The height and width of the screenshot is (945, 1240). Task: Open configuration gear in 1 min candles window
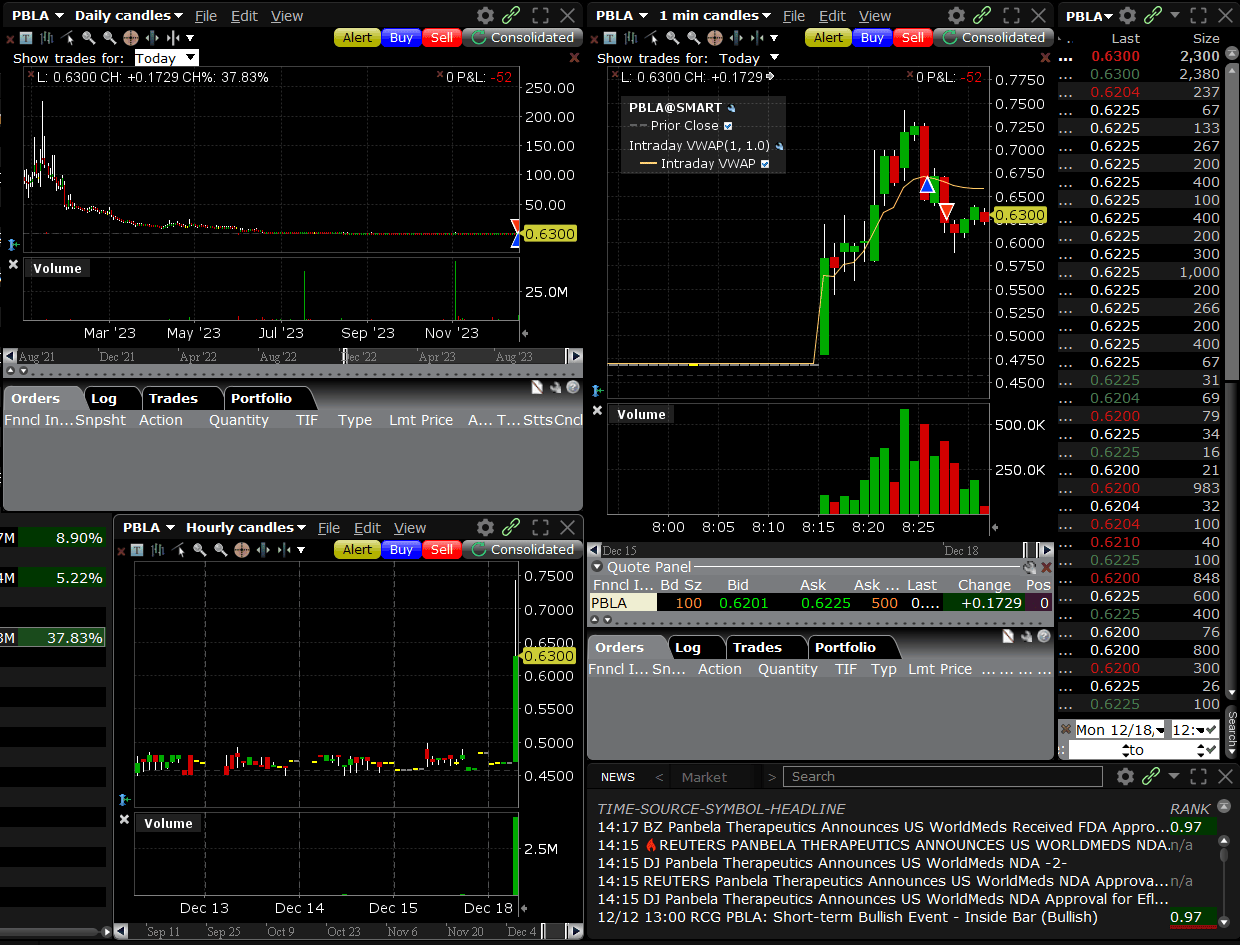[956, 15]
